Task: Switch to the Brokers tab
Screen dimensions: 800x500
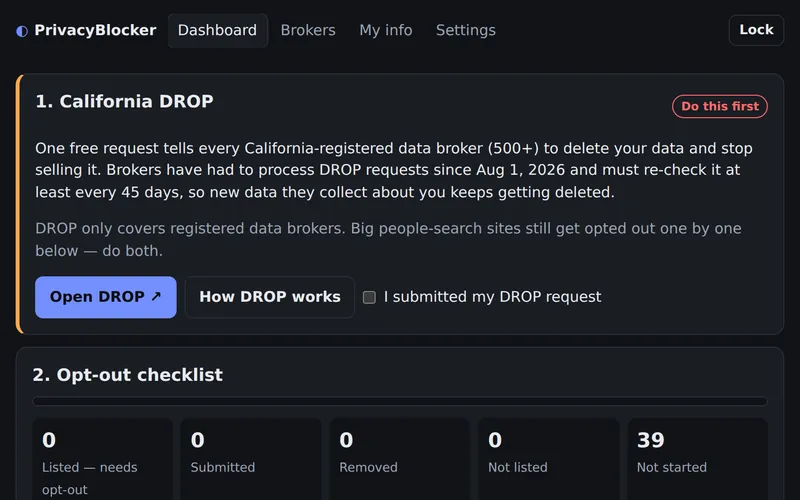Action: pos(308,31)
